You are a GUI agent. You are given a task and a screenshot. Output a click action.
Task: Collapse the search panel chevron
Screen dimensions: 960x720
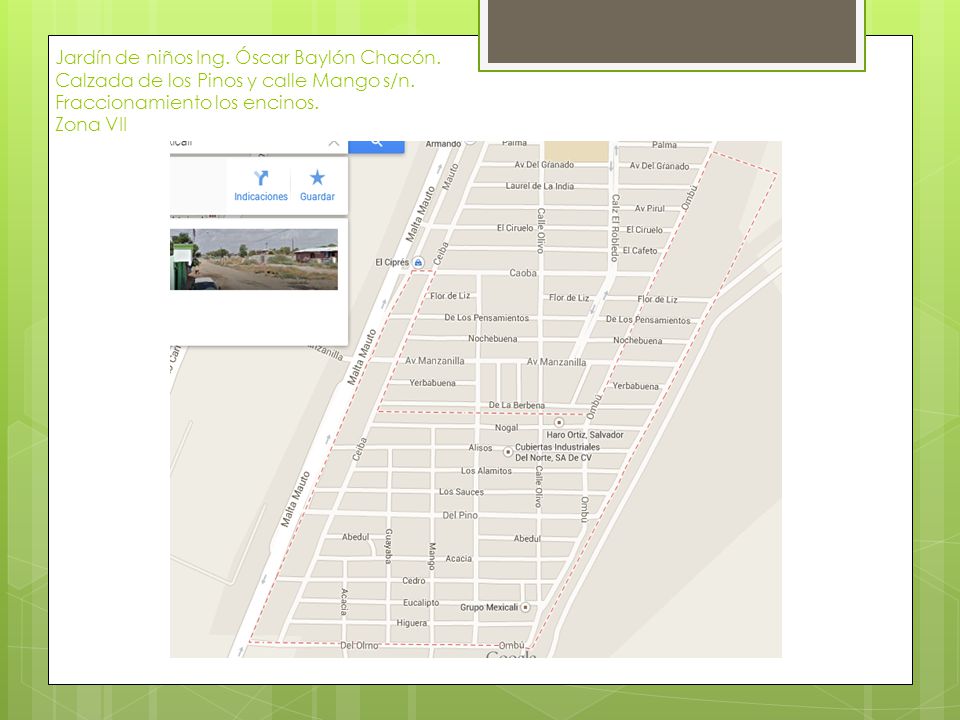[x=334, y=143]
